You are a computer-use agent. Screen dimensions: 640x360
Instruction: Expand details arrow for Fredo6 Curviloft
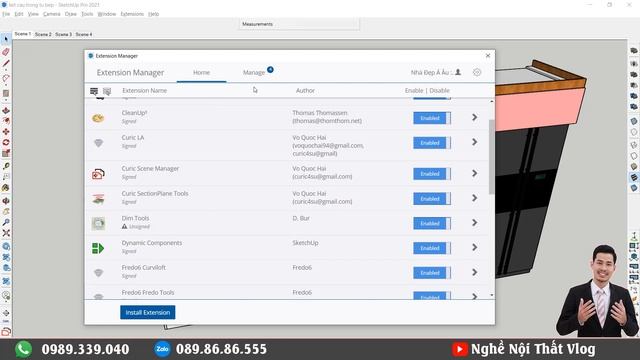point(474,272)
